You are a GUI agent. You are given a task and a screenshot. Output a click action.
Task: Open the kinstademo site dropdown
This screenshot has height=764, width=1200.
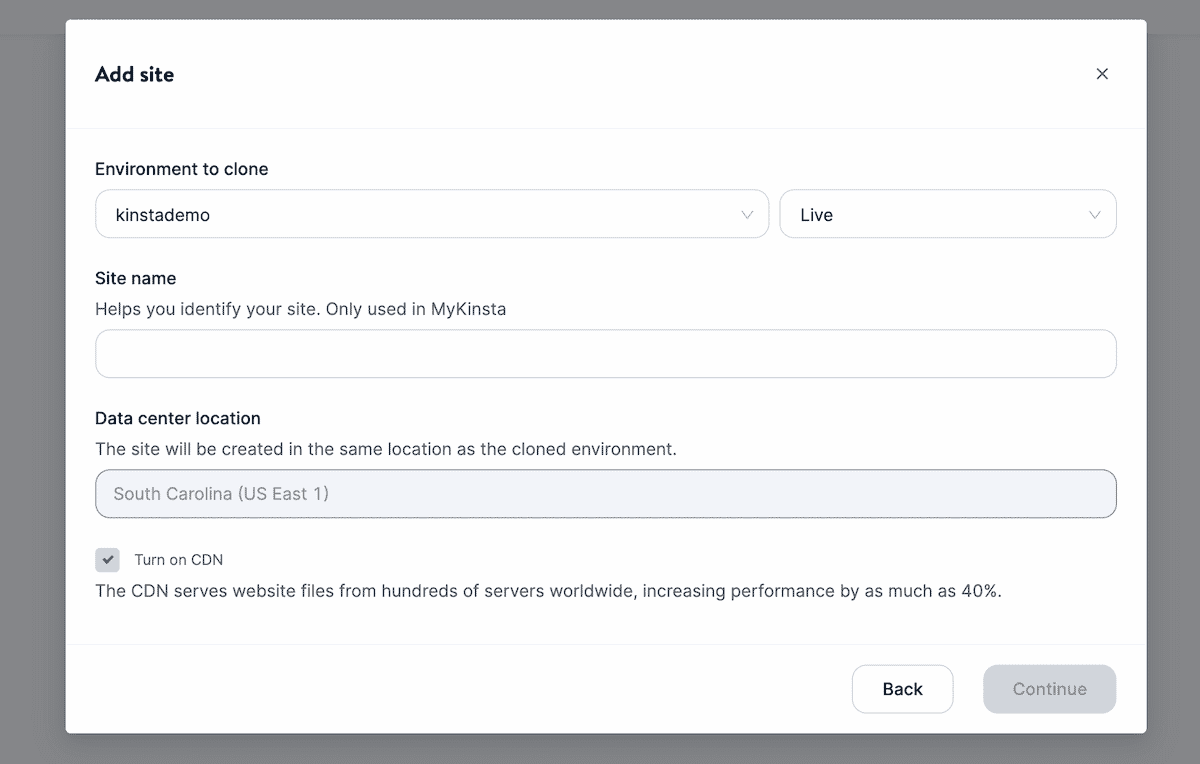click(x=431, y=214)
